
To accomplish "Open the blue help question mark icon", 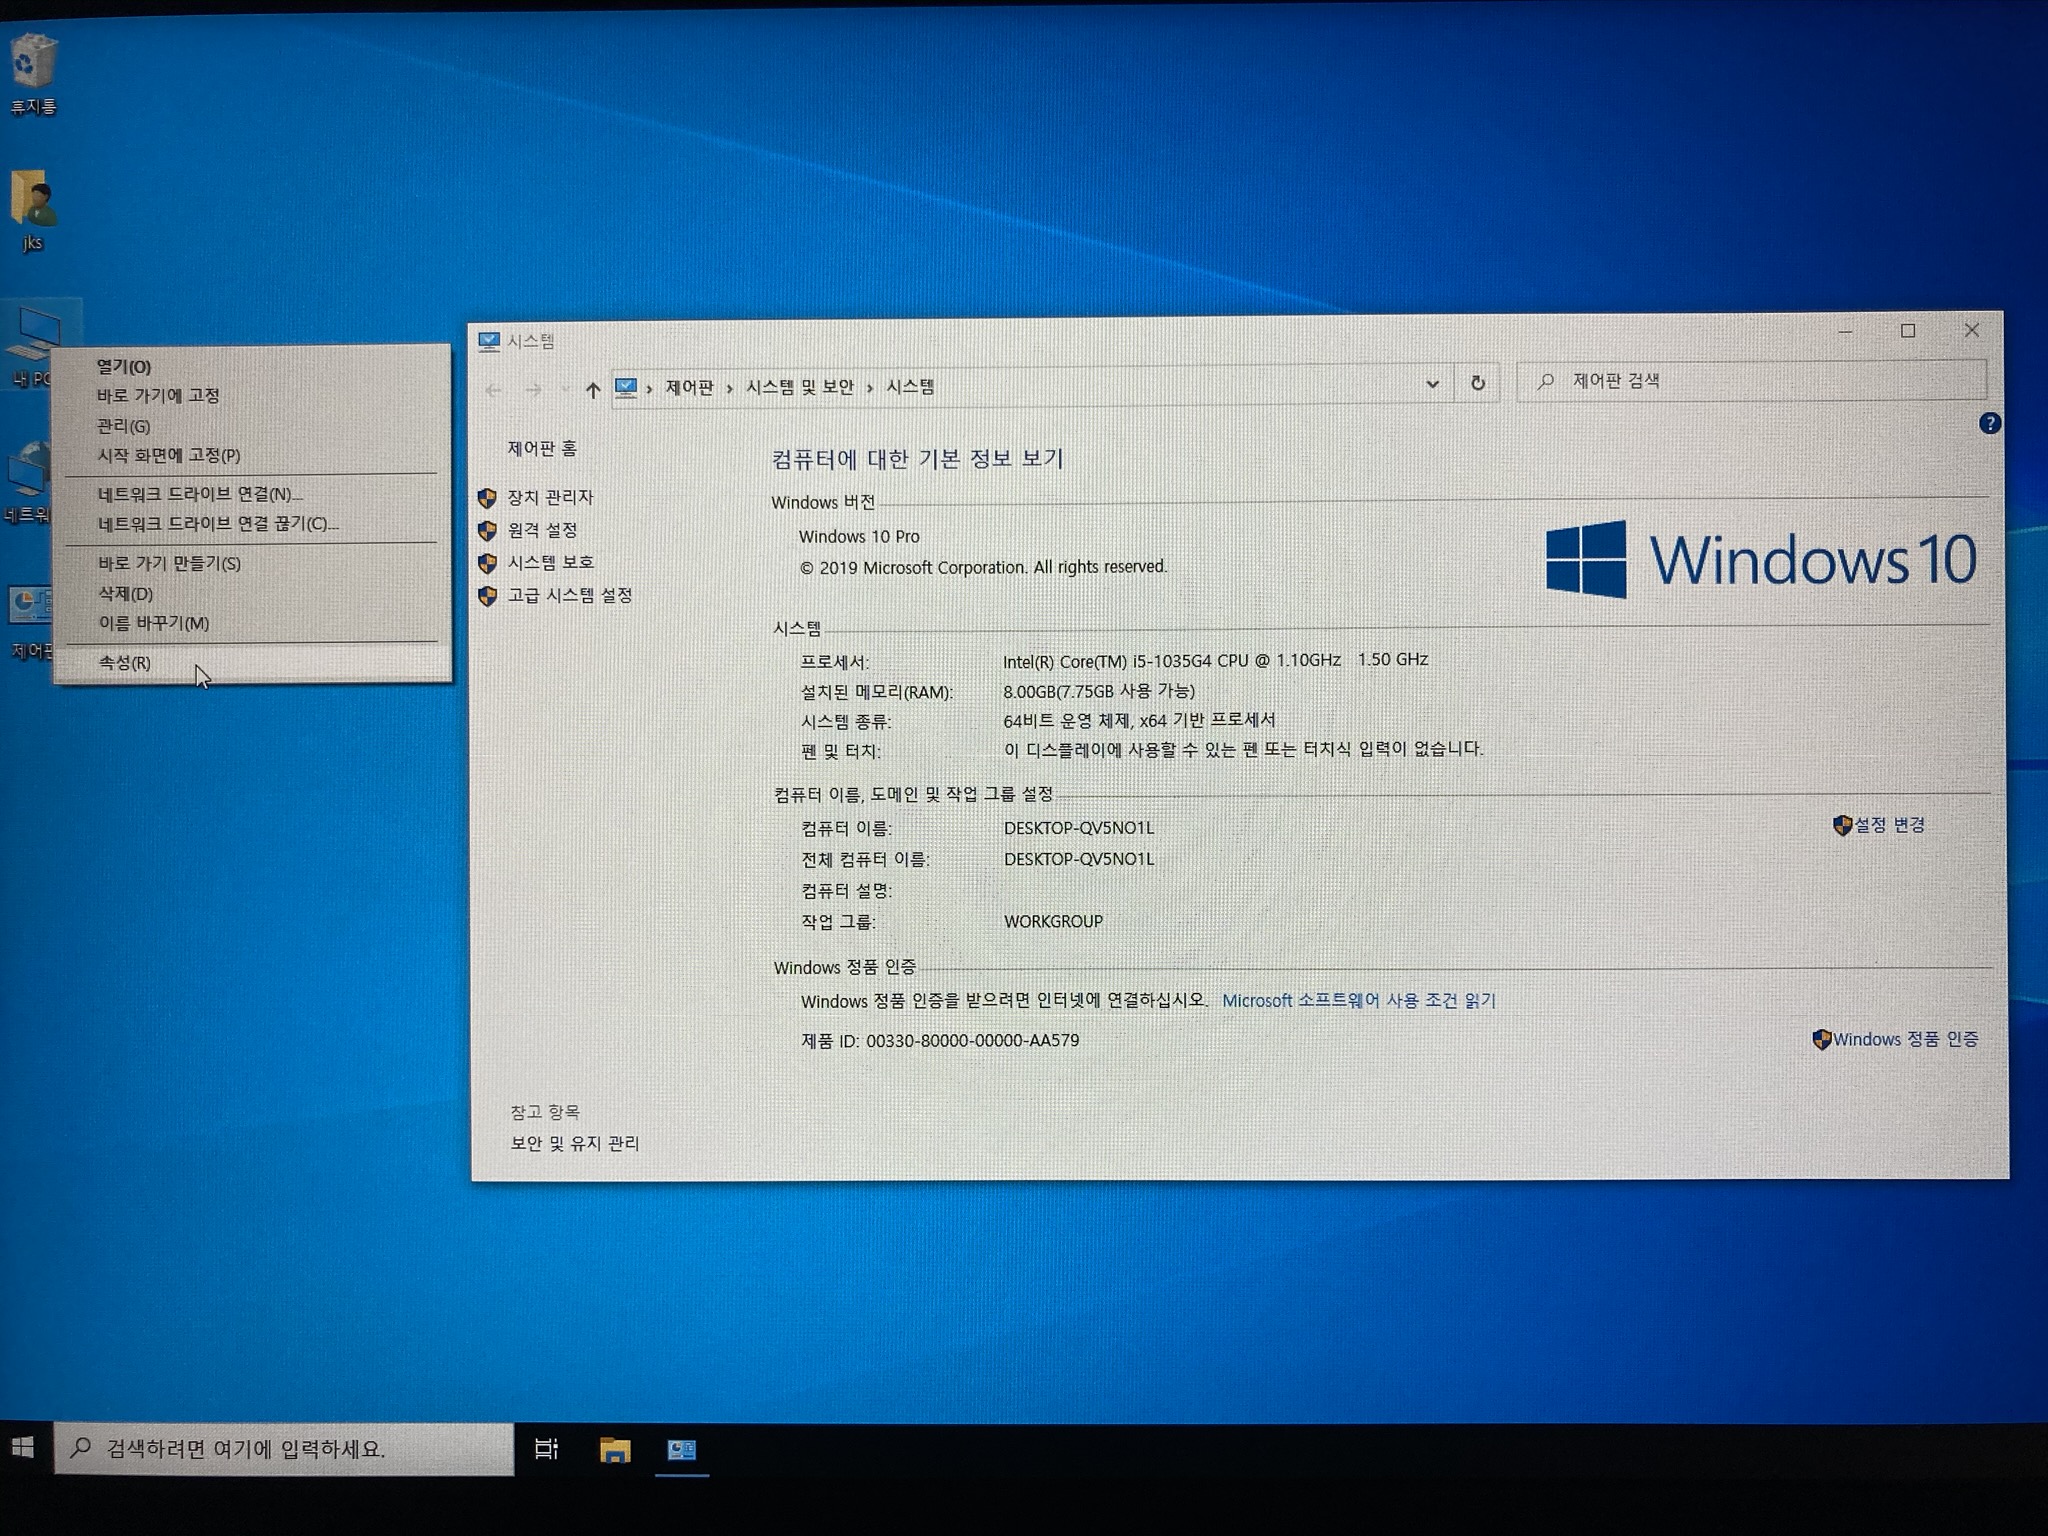I will (x=1989, y=424).
